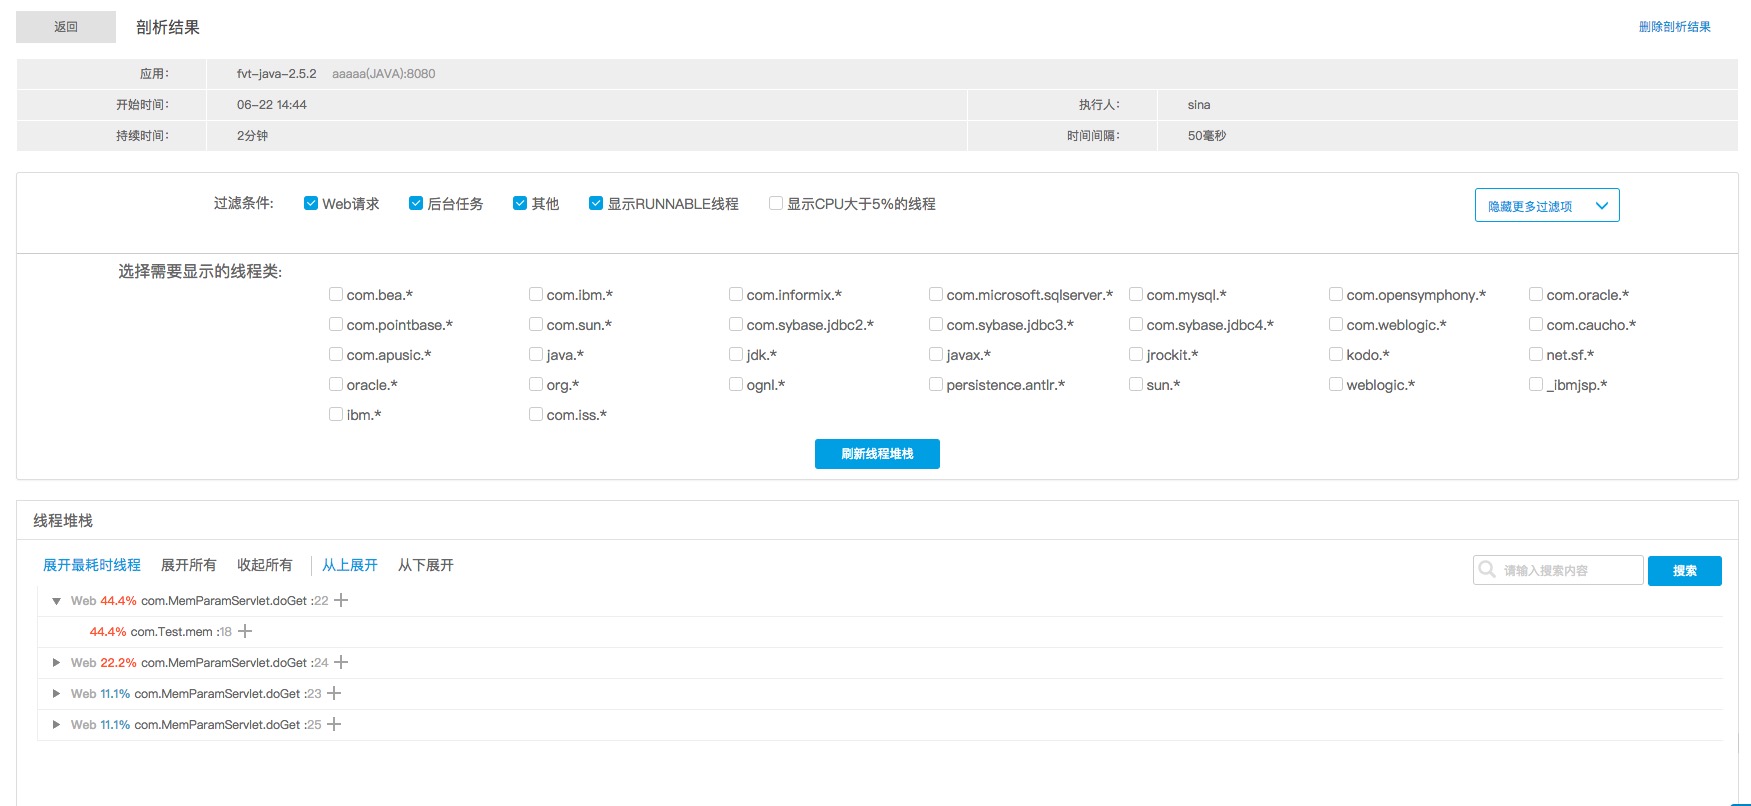Screen dimensions: 1751x806
Task: Check the com.caucho.* checkbox
Action: (1536, 324)
